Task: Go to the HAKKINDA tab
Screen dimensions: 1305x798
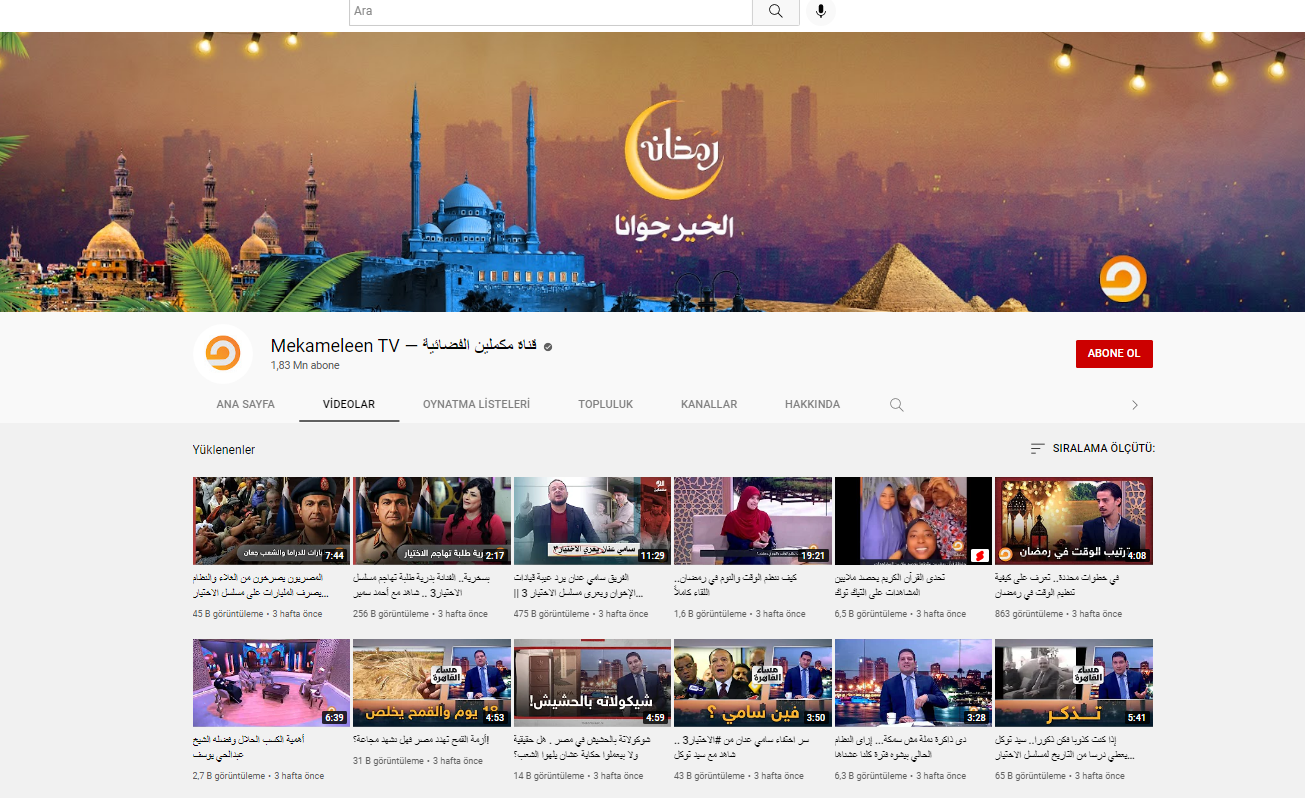Action: (x=812, y=405)
